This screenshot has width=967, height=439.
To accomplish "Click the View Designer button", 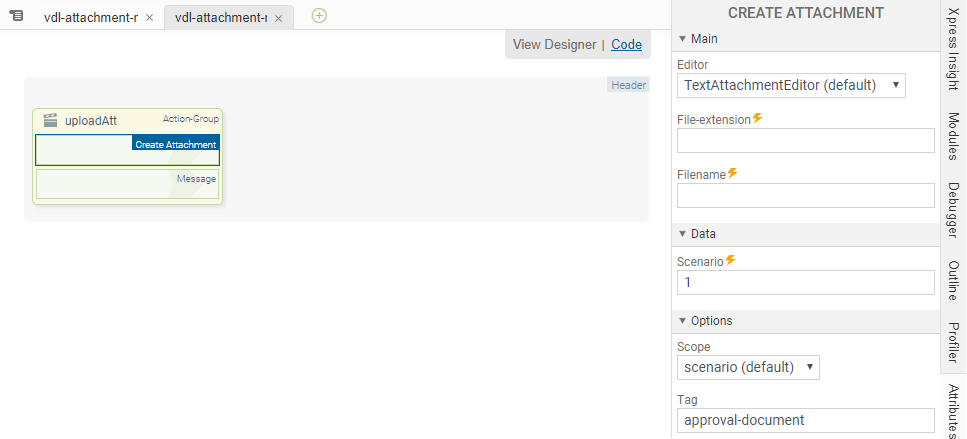I will [x=554, y=44].
